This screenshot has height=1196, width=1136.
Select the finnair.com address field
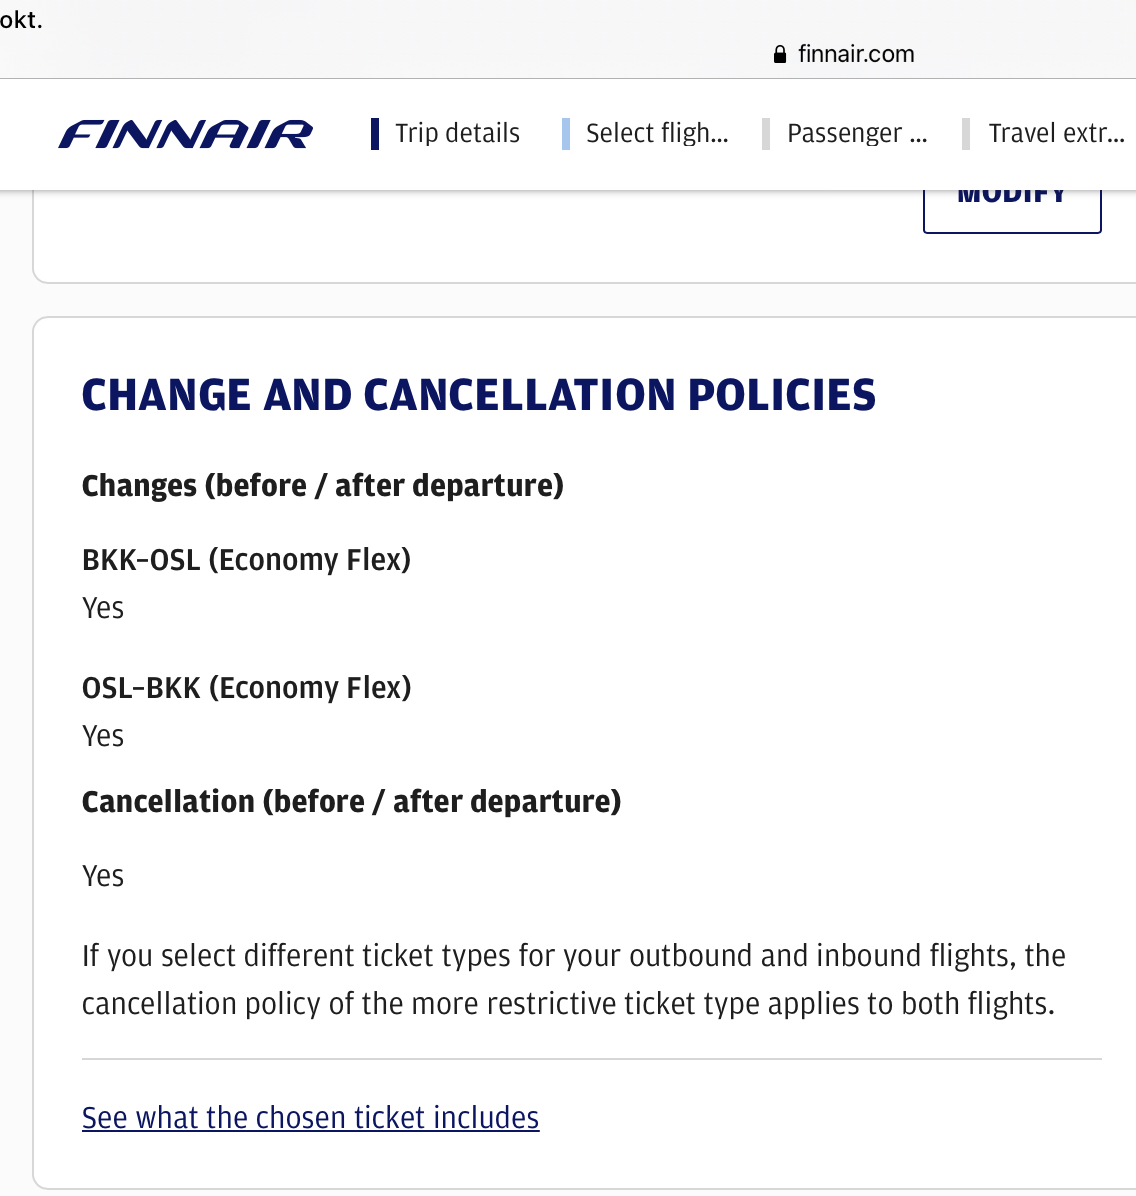point(843,54)
